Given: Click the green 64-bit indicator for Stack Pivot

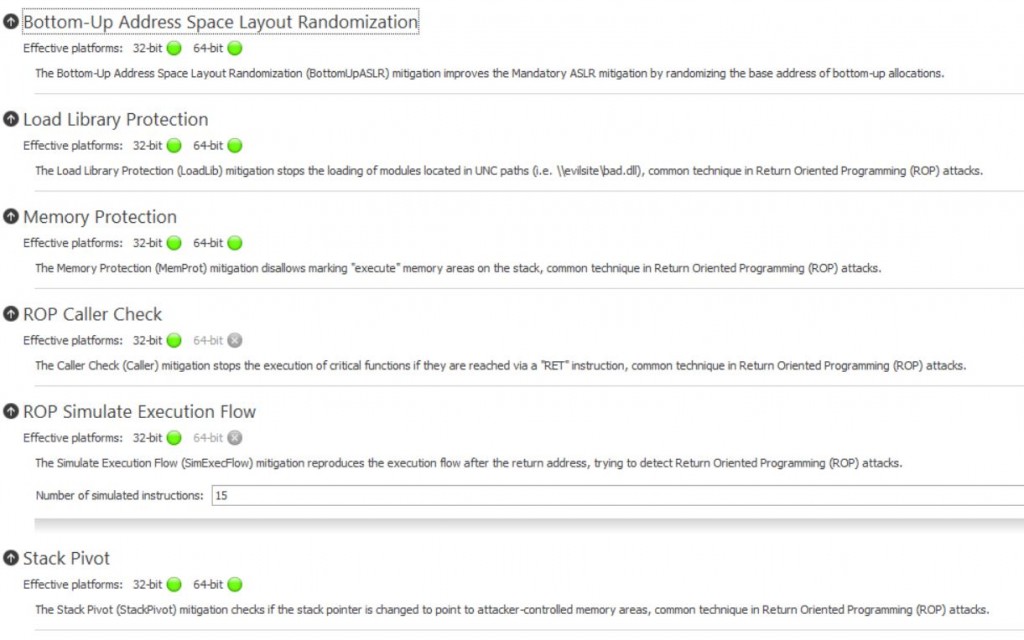Looking at the screenshot, I should pos(233,584).
